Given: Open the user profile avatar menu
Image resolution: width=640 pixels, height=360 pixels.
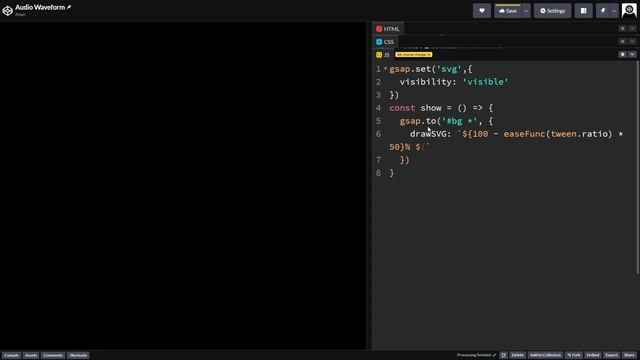Looking at the screenshot, I should coord(629,11).
